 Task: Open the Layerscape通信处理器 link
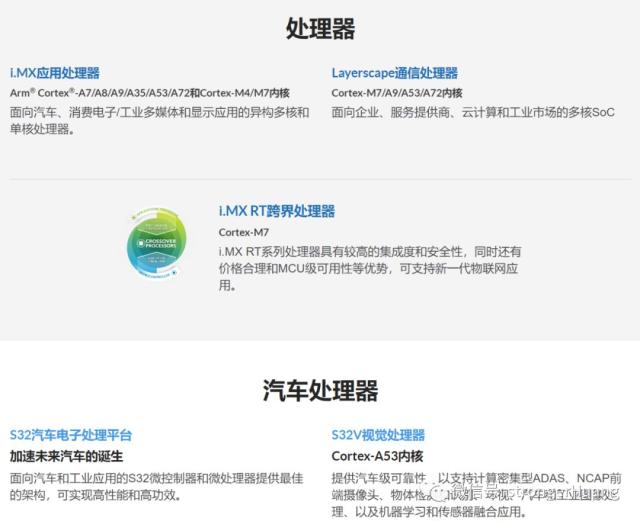(x=394, y=73)
